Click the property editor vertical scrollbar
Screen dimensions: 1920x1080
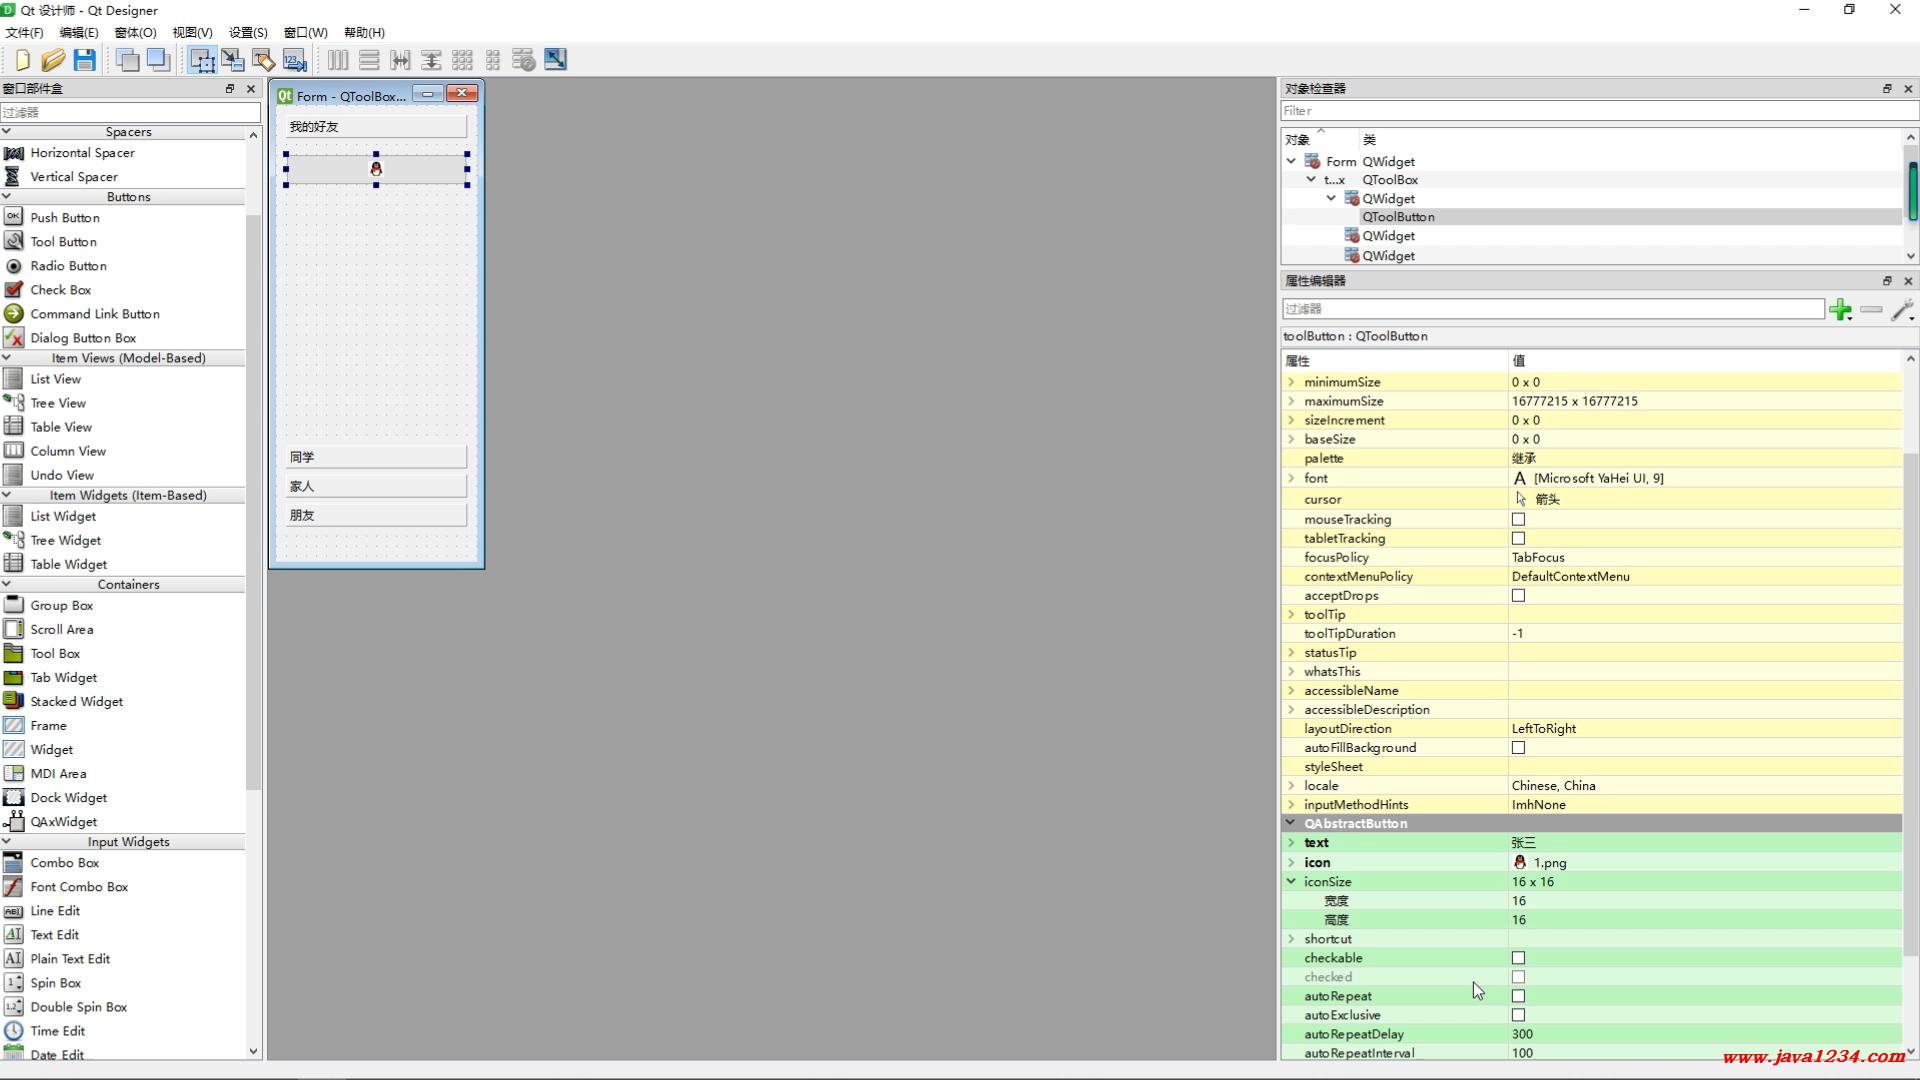1910,700
